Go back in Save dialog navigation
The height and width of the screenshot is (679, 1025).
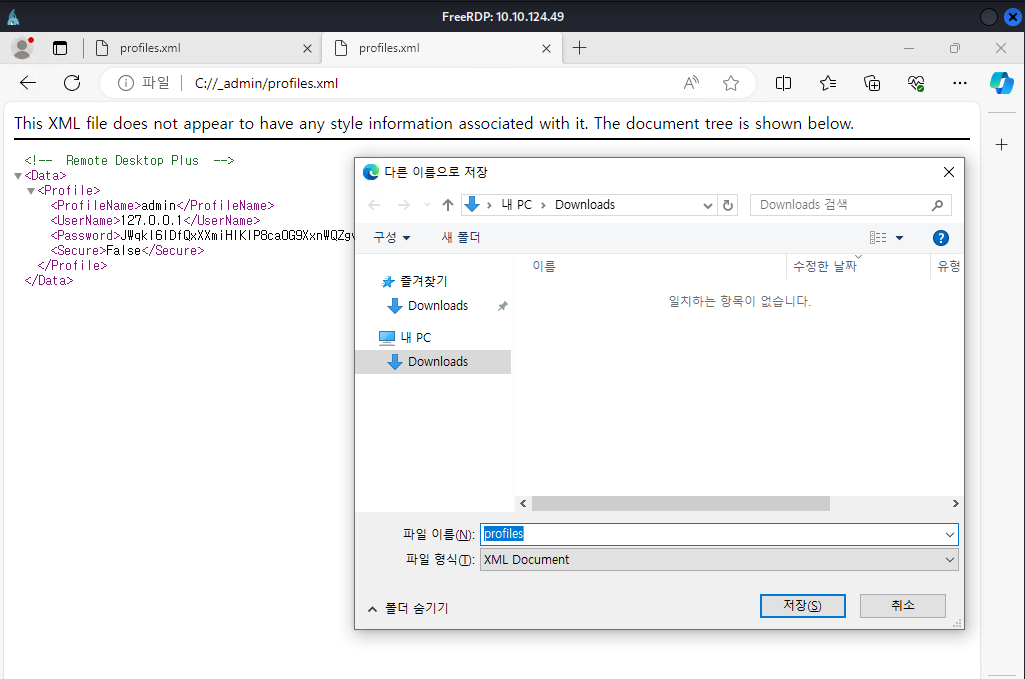(375, 205)
